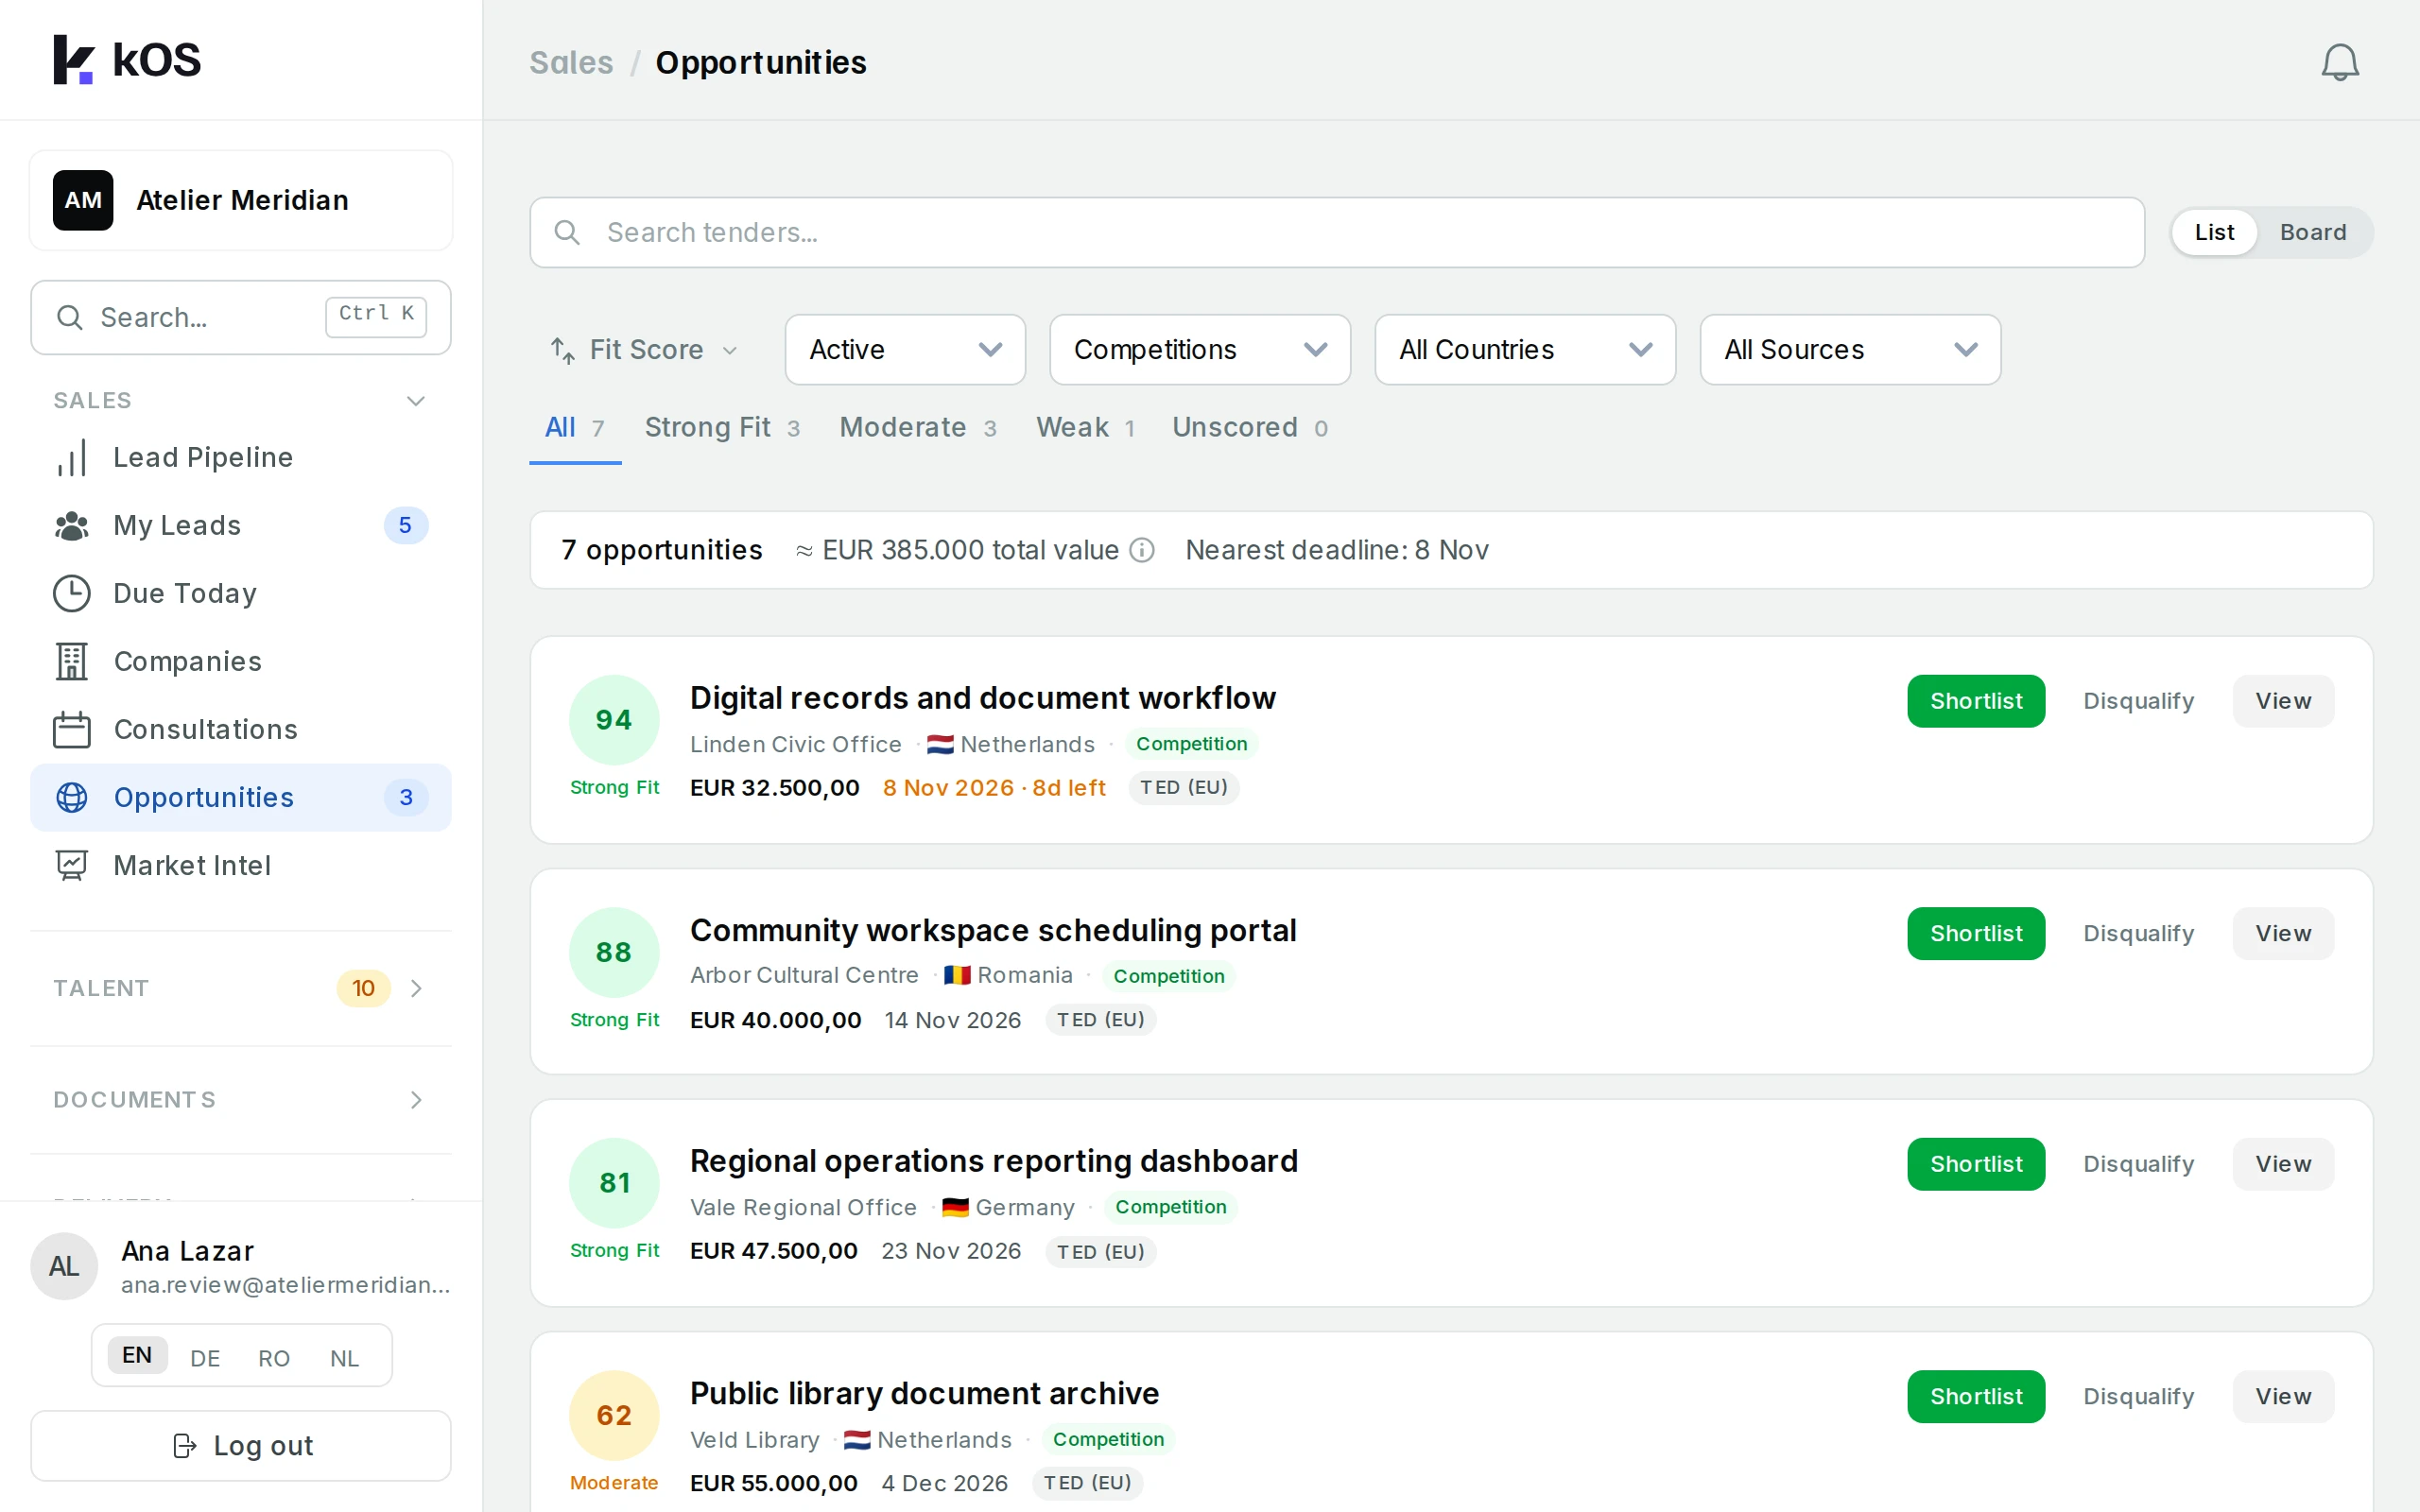Screen dimensions: 2420x1512
Task: Click the Companies building icon
Action: [x=72, y=661]
